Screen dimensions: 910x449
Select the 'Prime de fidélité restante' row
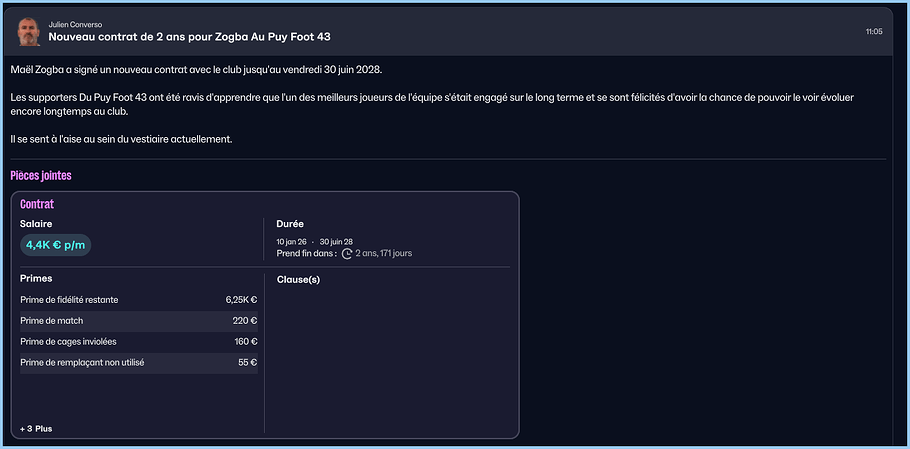[138, 300]
